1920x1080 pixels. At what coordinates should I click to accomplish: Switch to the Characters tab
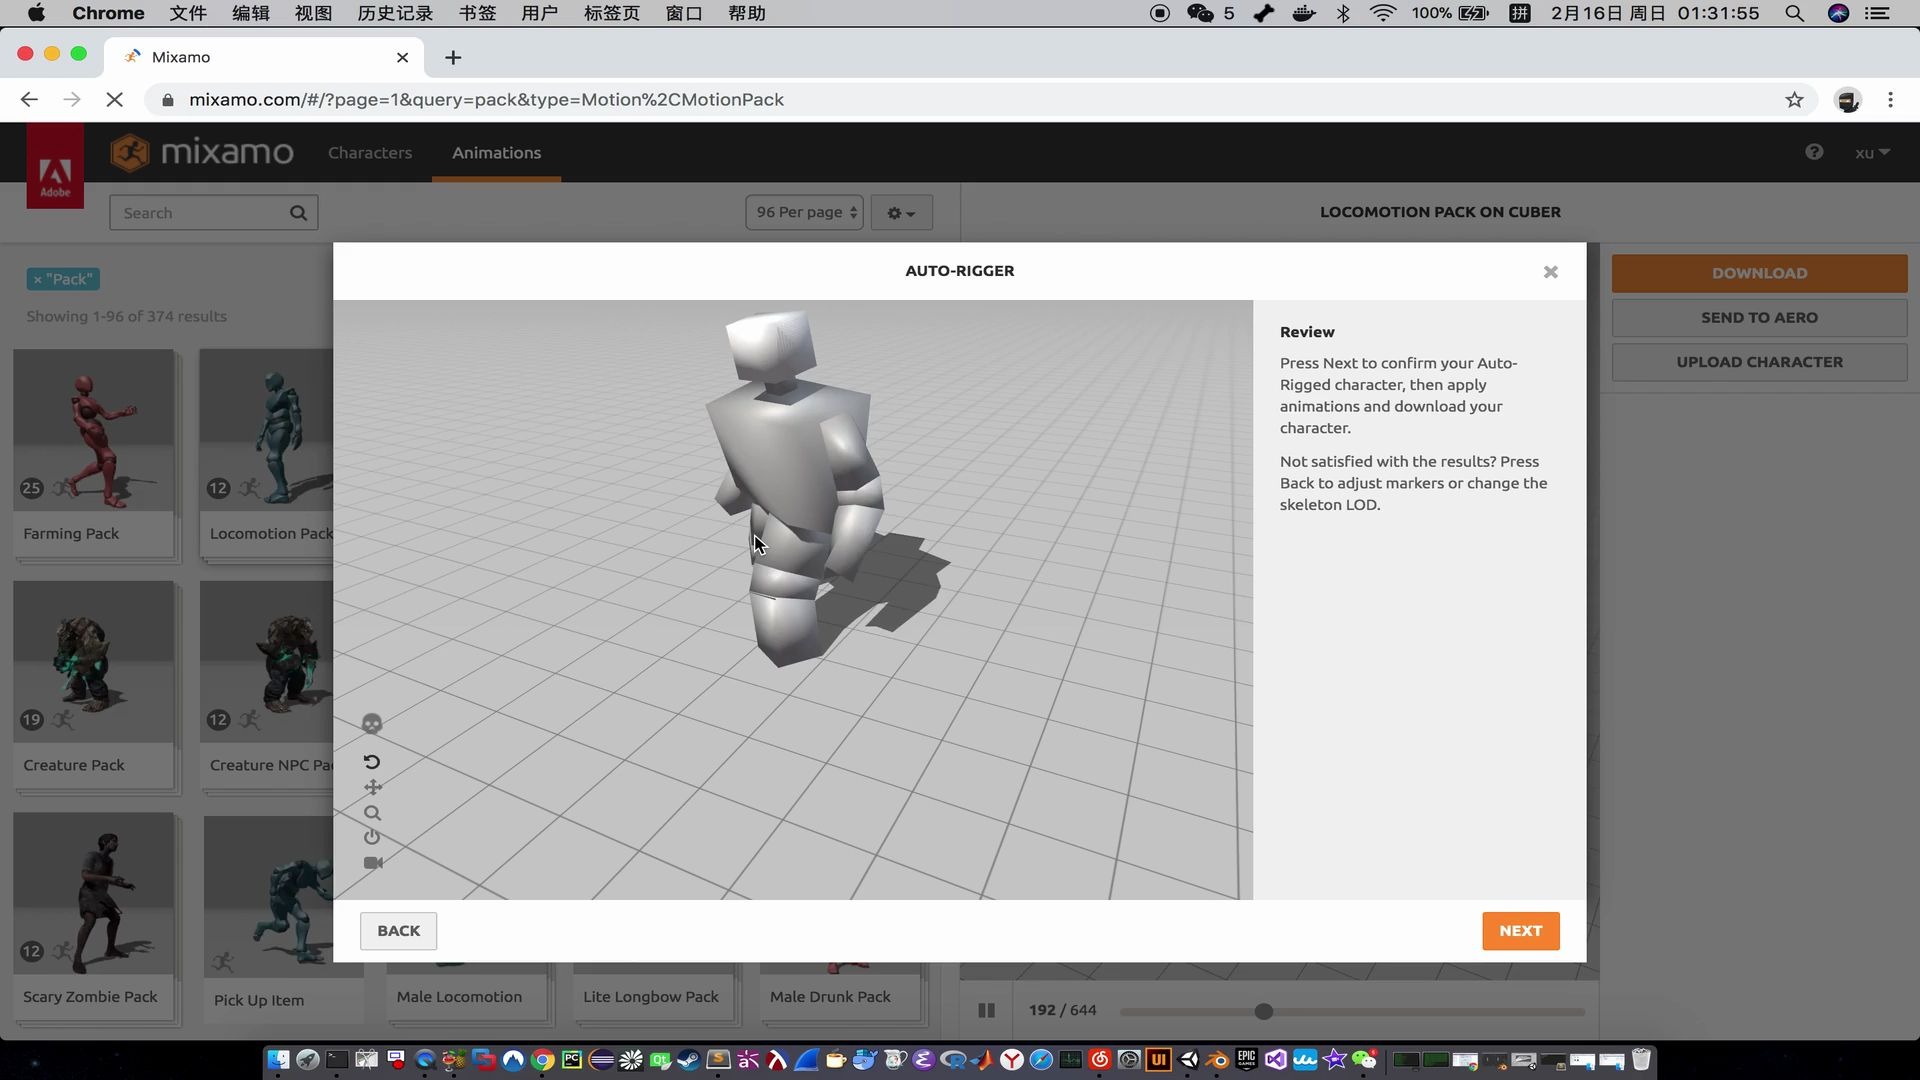pyautogui.click(x=370, y=153)
